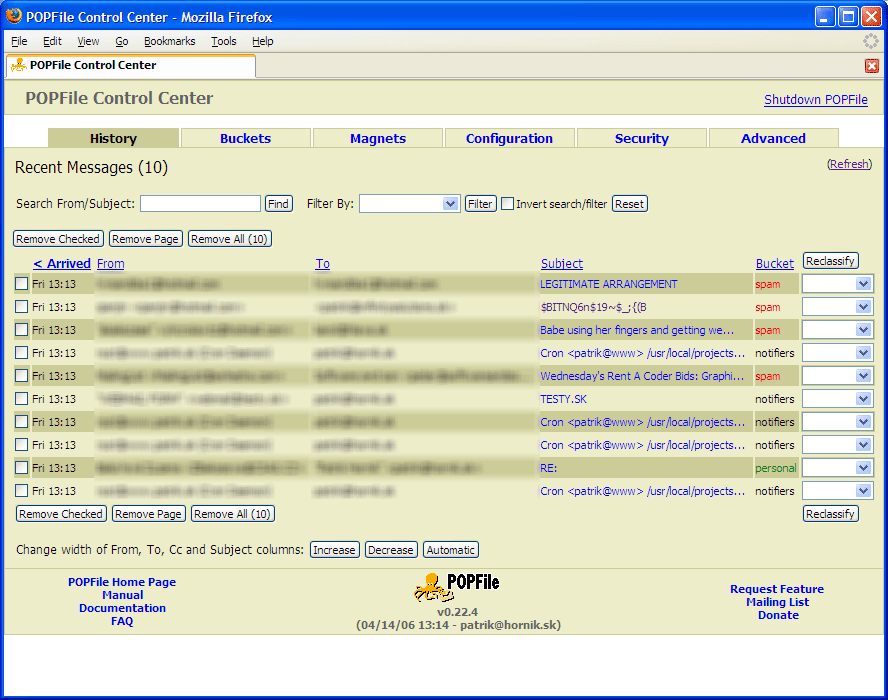Viewport: 888px width, 700px height.
Task: Open reclassify dropdown for Wednesday's Rent A Coder
Action: (837, 375)
